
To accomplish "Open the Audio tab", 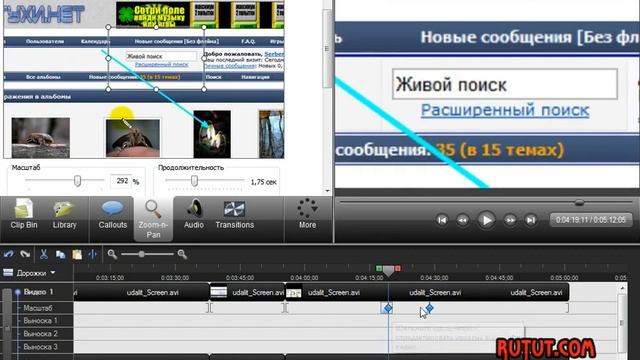I will point(193,214).
